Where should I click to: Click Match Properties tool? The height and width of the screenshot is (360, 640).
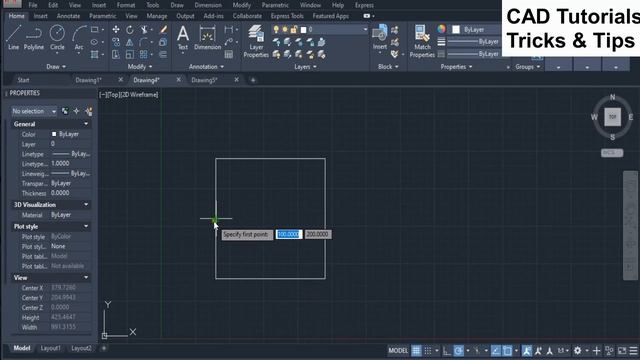[422, 41]
